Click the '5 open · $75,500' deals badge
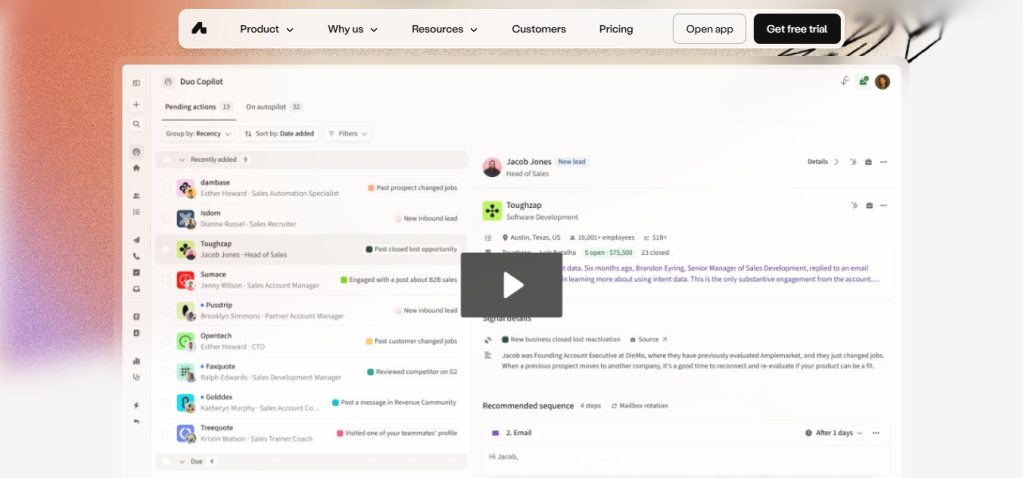This screenshot has height=478, width=1024. coord(609,253)
